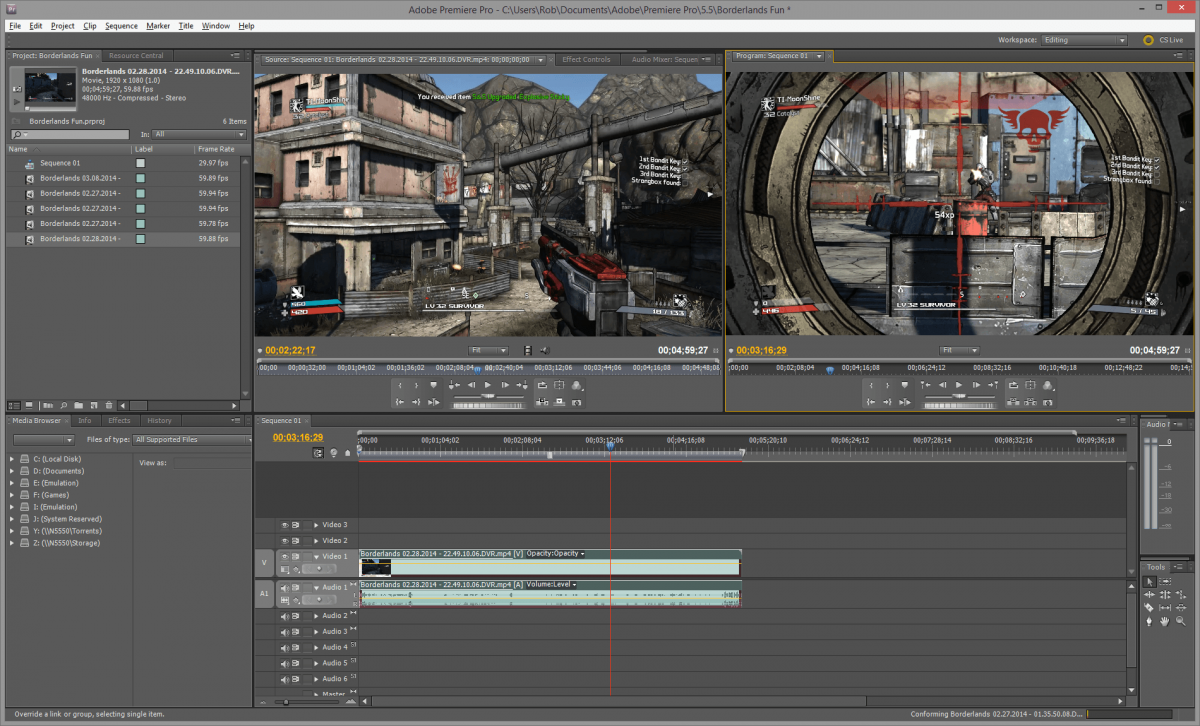Click the Find icon in Project panel
Screen dimensions: 1200x726
pos(63,405)
